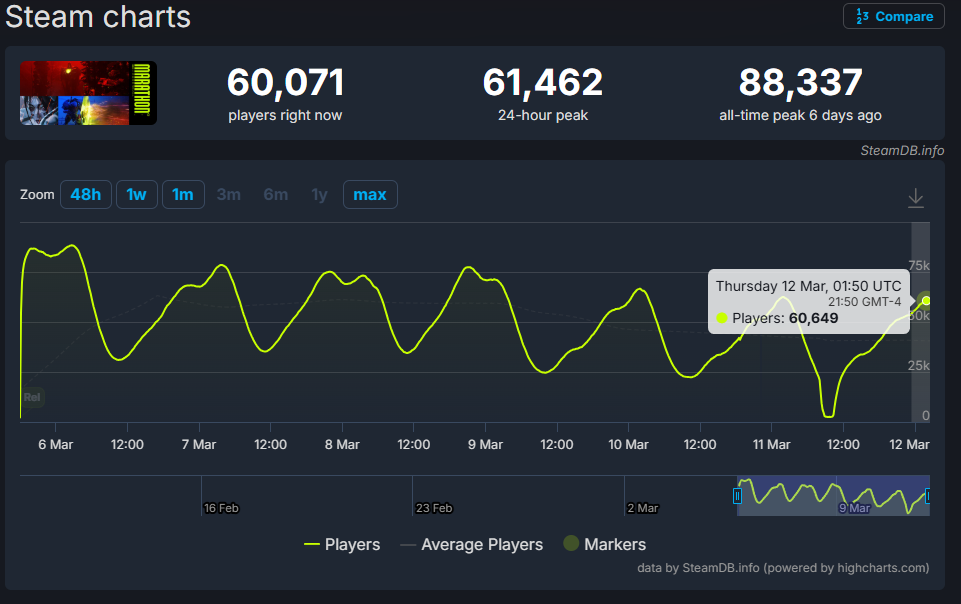Click the '24-hour peak' caption
The height and width of the screenshot is (604, 961).
click(x=543, y=115)
